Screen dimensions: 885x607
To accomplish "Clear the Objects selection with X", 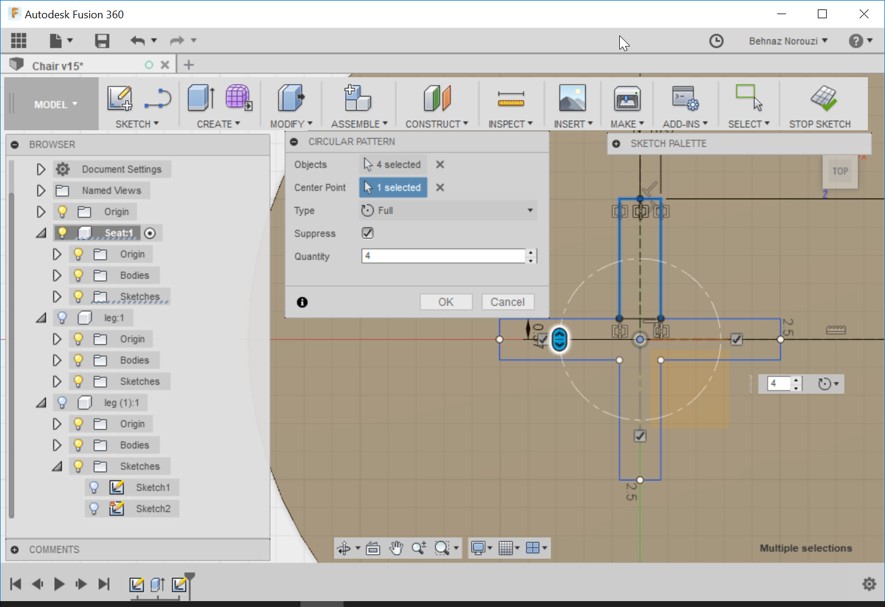I will pyautogui.click(x=440, y=164).
